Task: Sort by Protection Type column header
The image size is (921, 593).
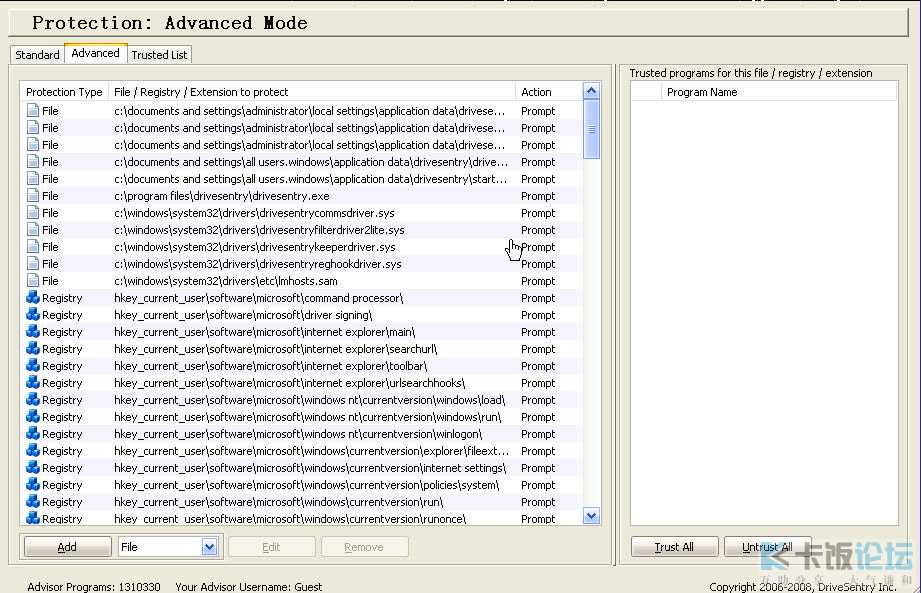Action: click(x=64, y=92)
